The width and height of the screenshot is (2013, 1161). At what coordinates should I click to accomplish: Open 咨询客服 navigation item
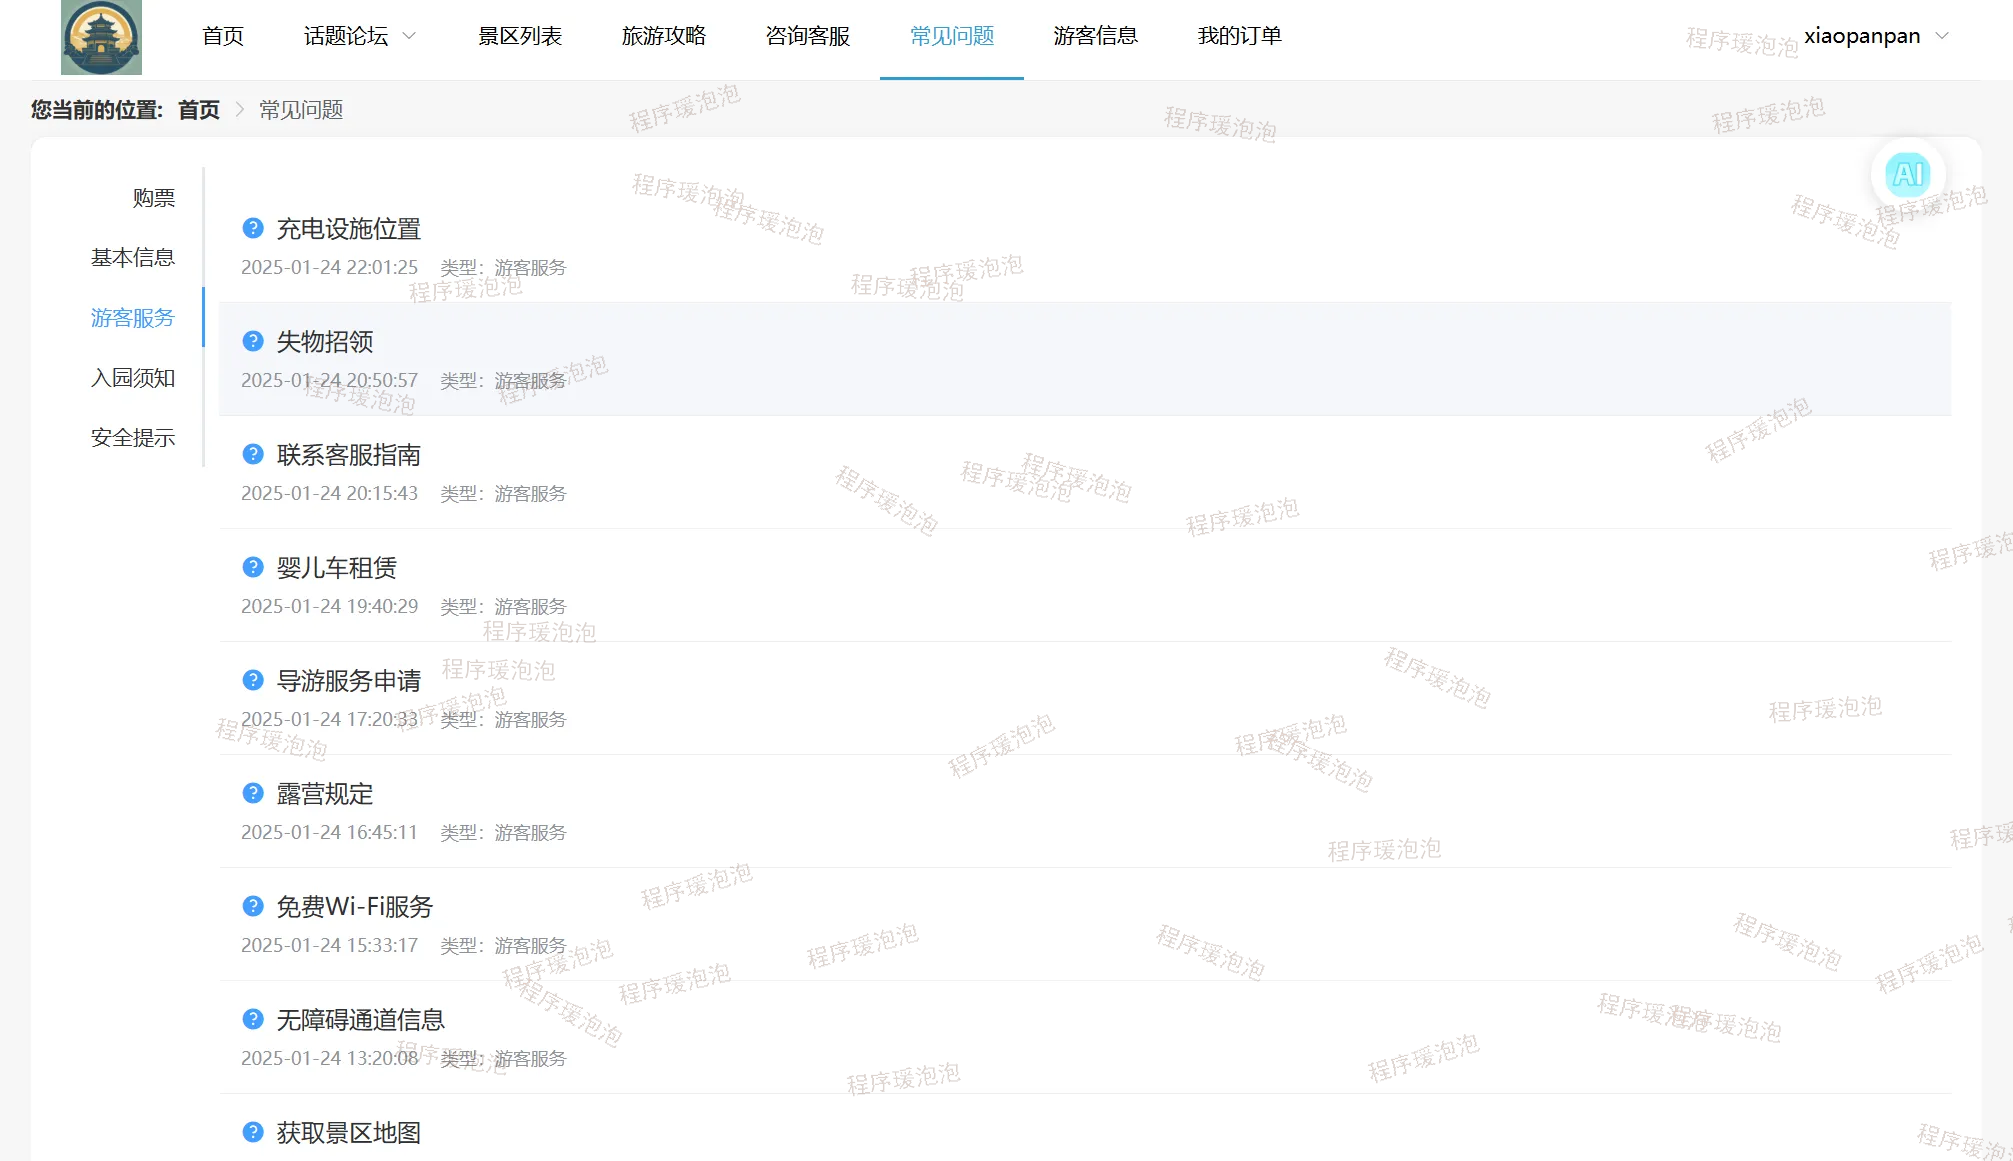point(807,36)
